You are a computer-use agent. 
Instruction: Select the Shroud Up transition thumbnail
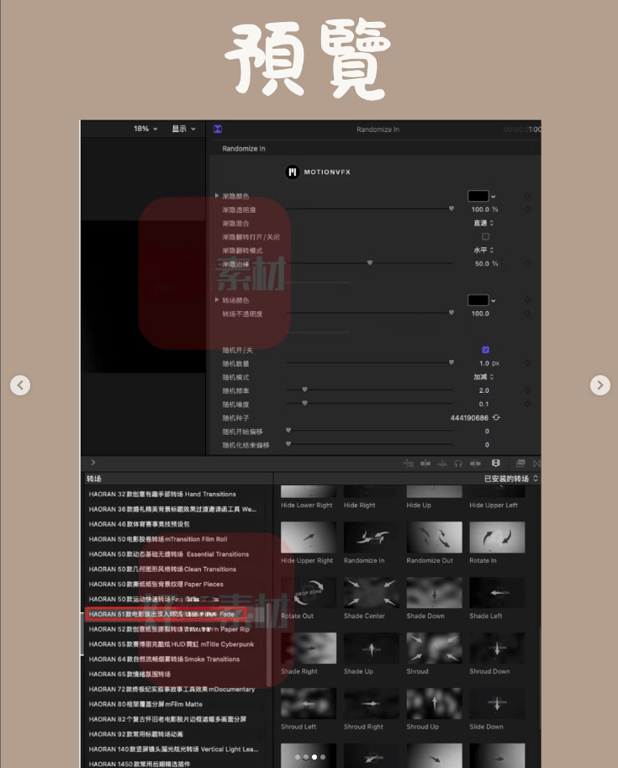pyautogui.click(x=434, y=704)
